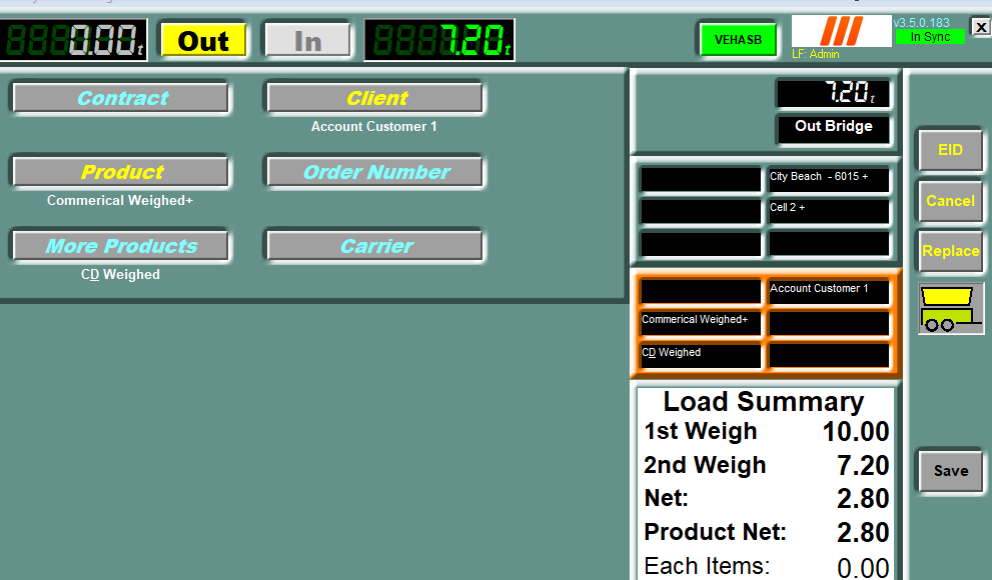Toggle the In weigh direction
Viewport: 992px width, 580px height.
point(308,41)
